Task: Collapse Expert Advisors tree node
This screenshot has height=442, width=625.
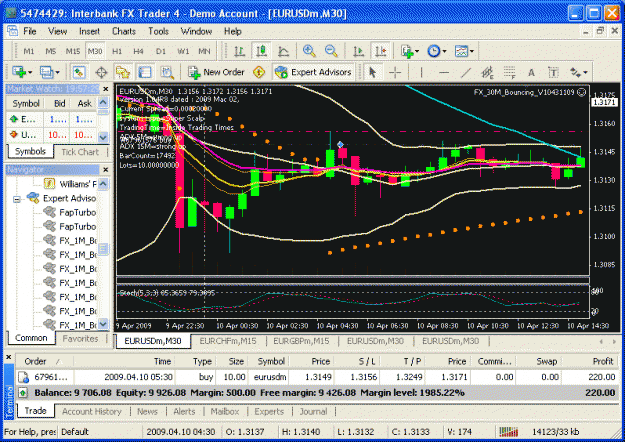Action: click(17, 198)
